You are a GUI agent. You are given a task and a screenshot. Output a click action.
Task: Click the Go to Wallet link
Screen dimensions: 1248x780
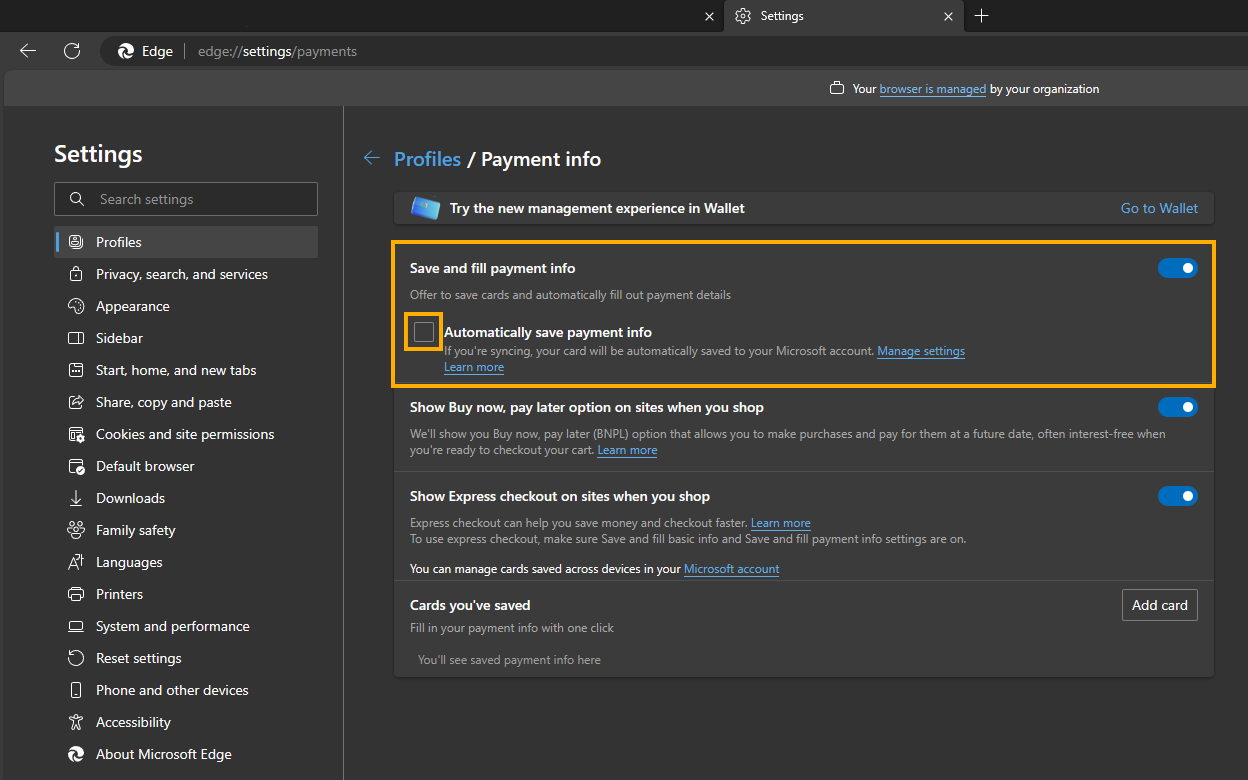pos(1159,208)
